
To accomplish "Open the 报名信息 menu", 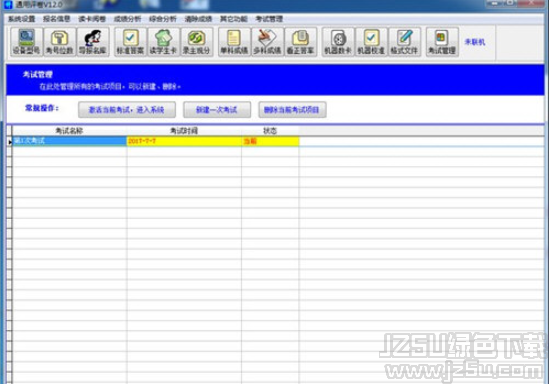I will click(57, 19).
